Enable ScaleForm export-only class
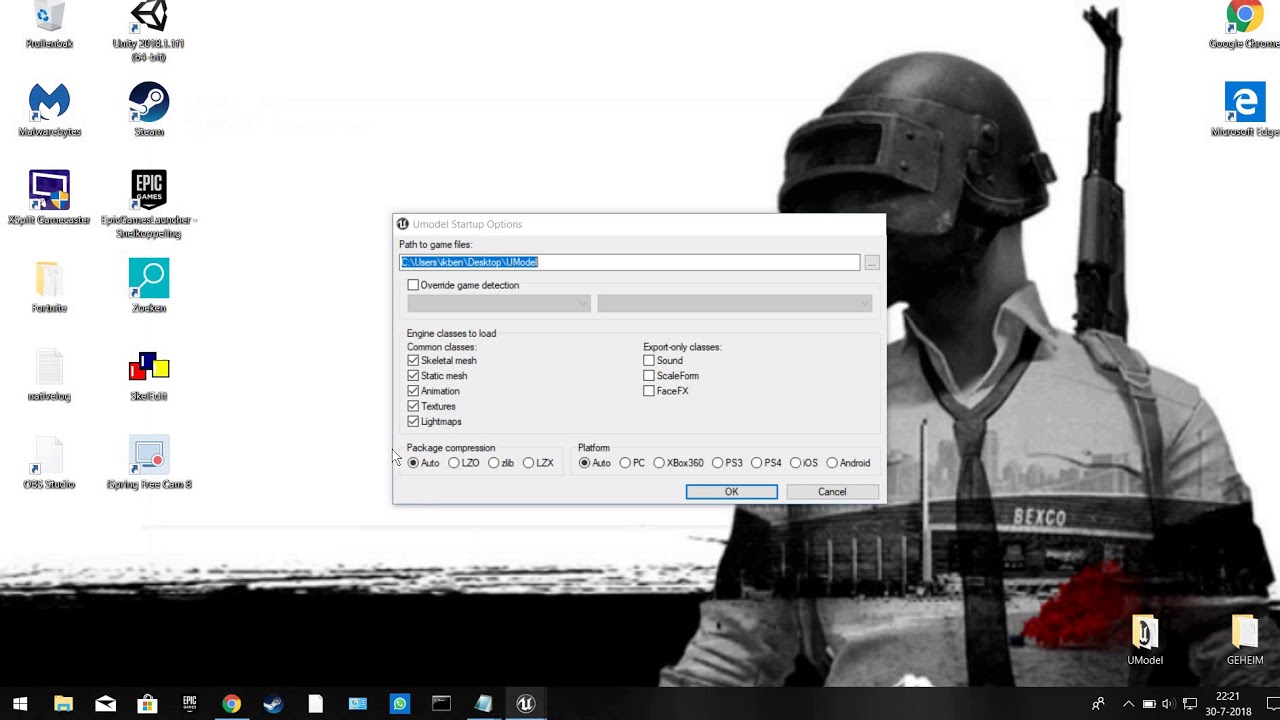Viewport: 1280px width, 720px height. point(649,376)
